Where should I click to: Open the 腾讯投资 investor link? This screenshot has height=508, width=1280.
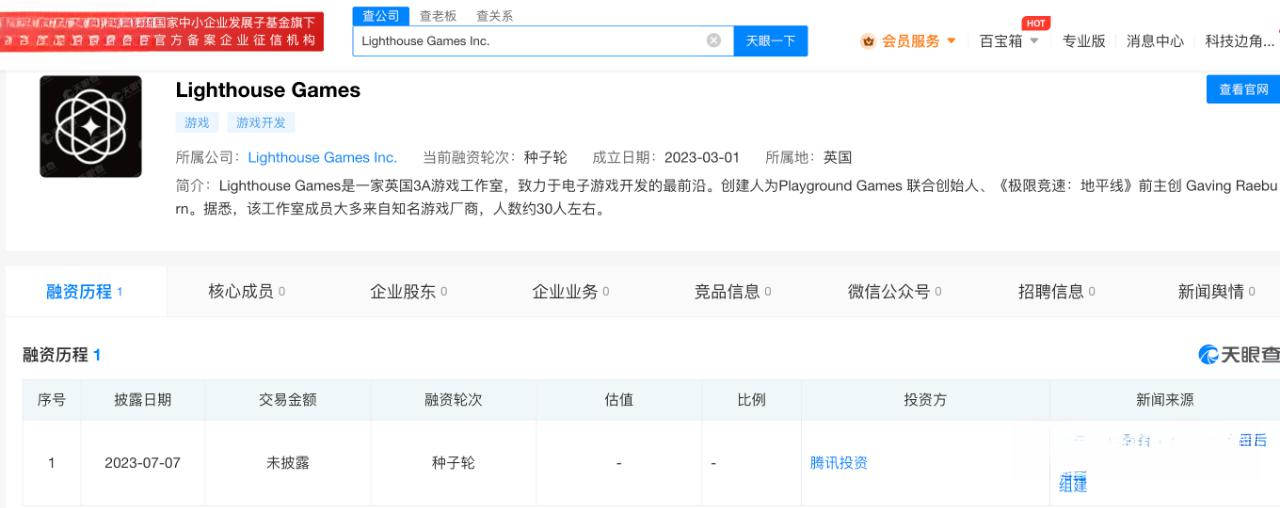(839, 463)
